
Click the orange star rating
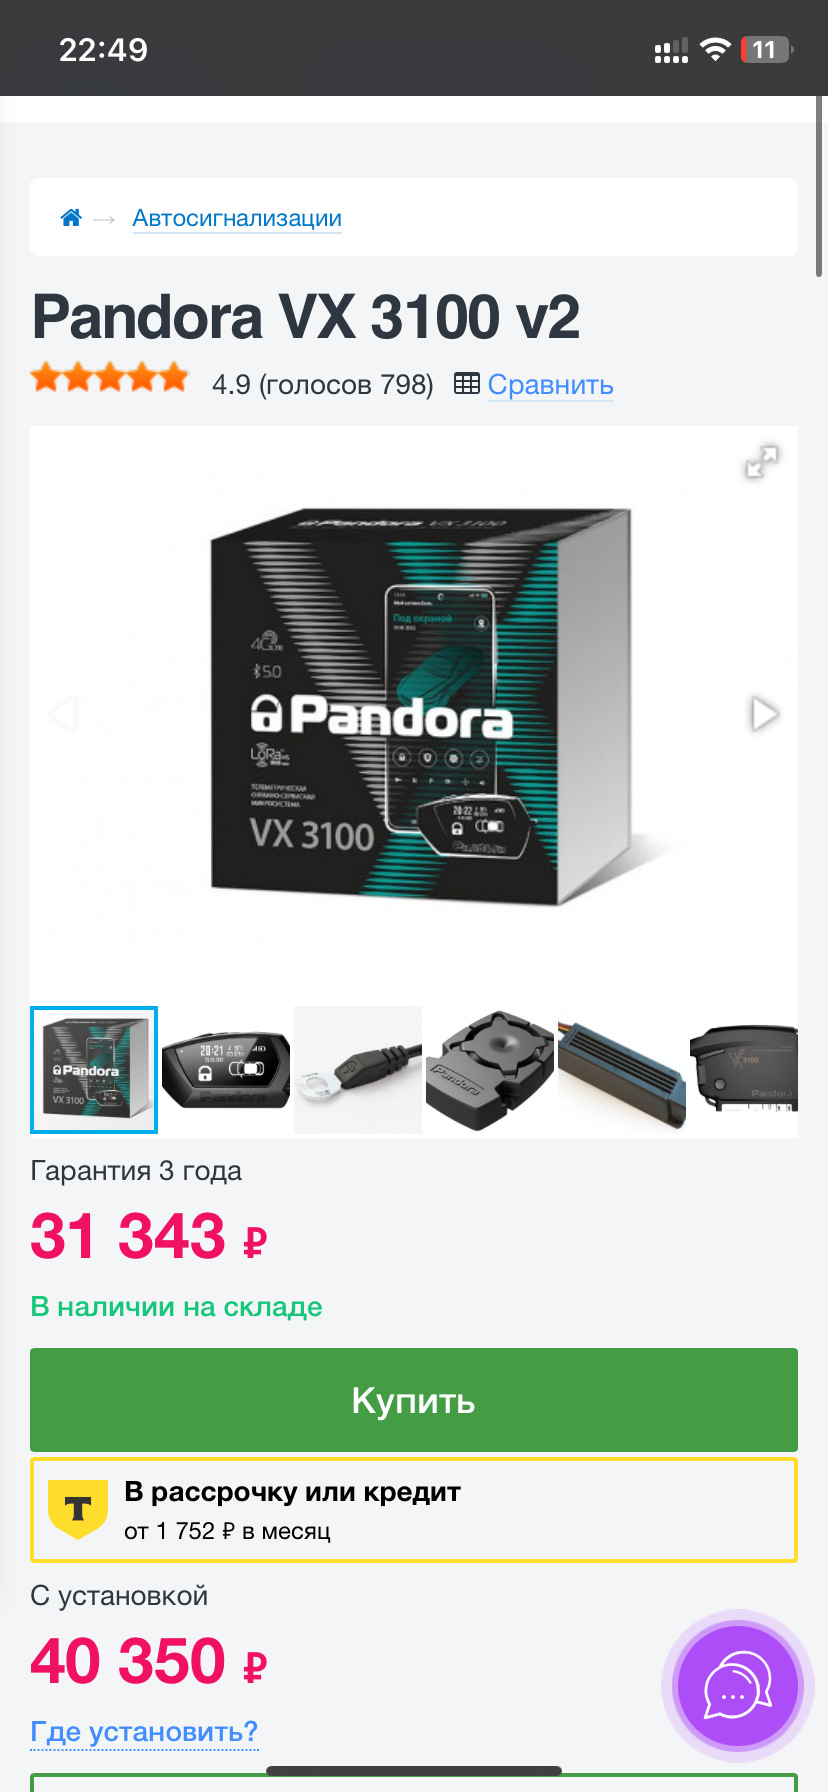coord(110,378)
